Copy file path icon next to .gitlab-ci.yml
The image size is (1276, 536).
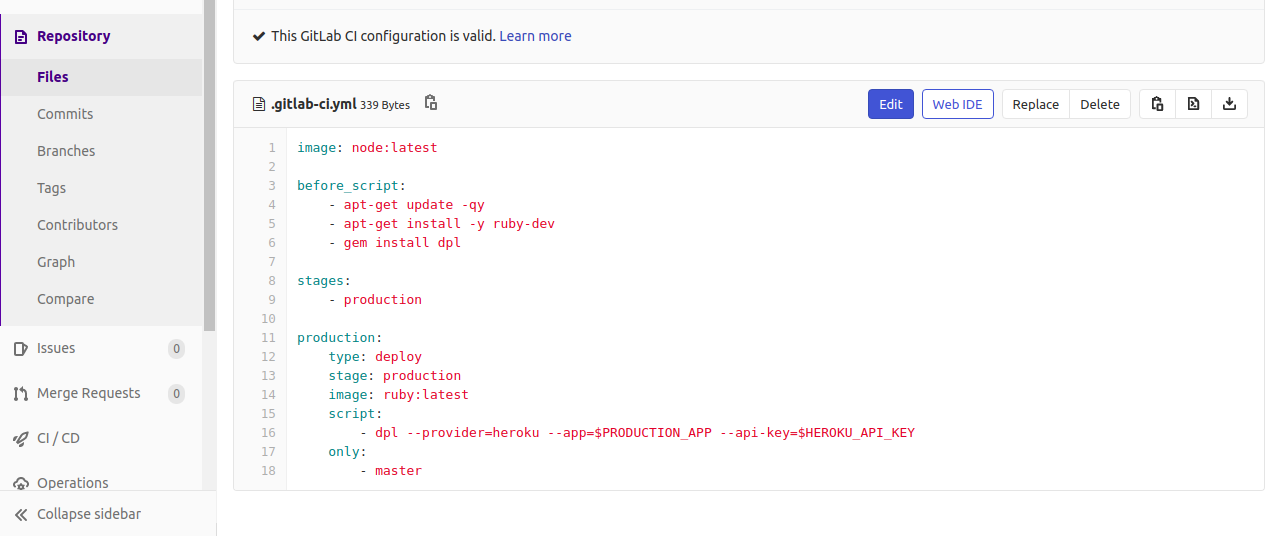point(431,103)
